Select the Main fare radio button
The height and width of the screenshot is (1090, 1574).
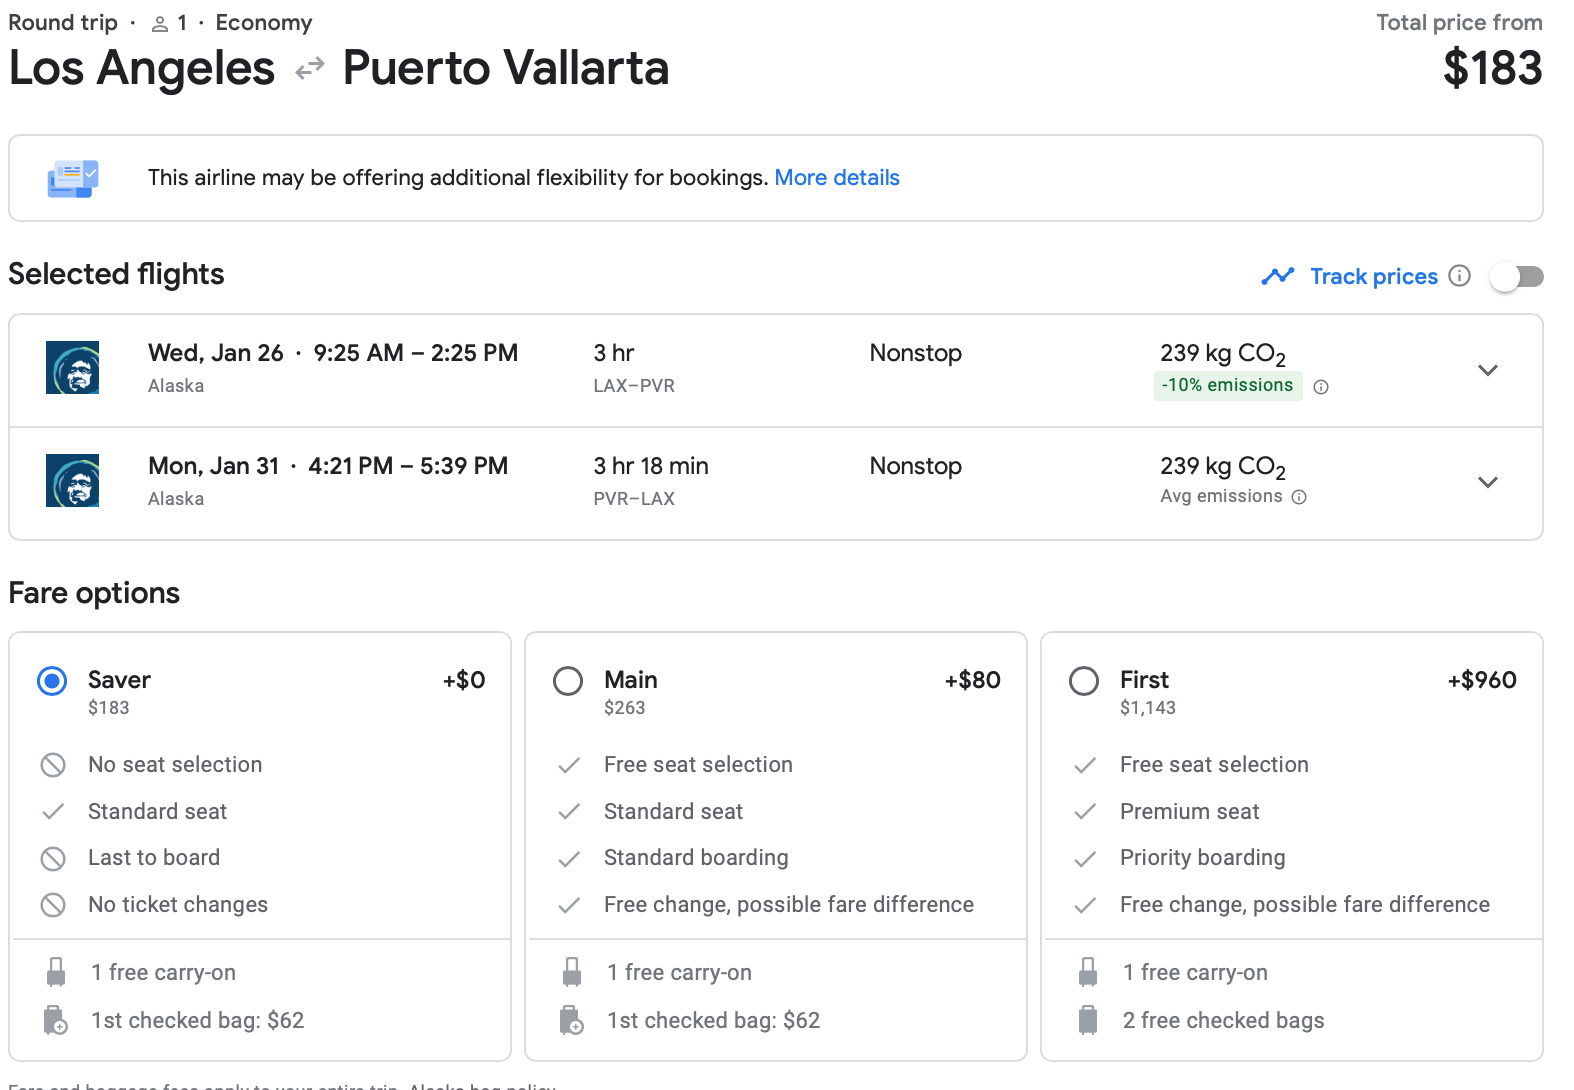coord(568,681)
